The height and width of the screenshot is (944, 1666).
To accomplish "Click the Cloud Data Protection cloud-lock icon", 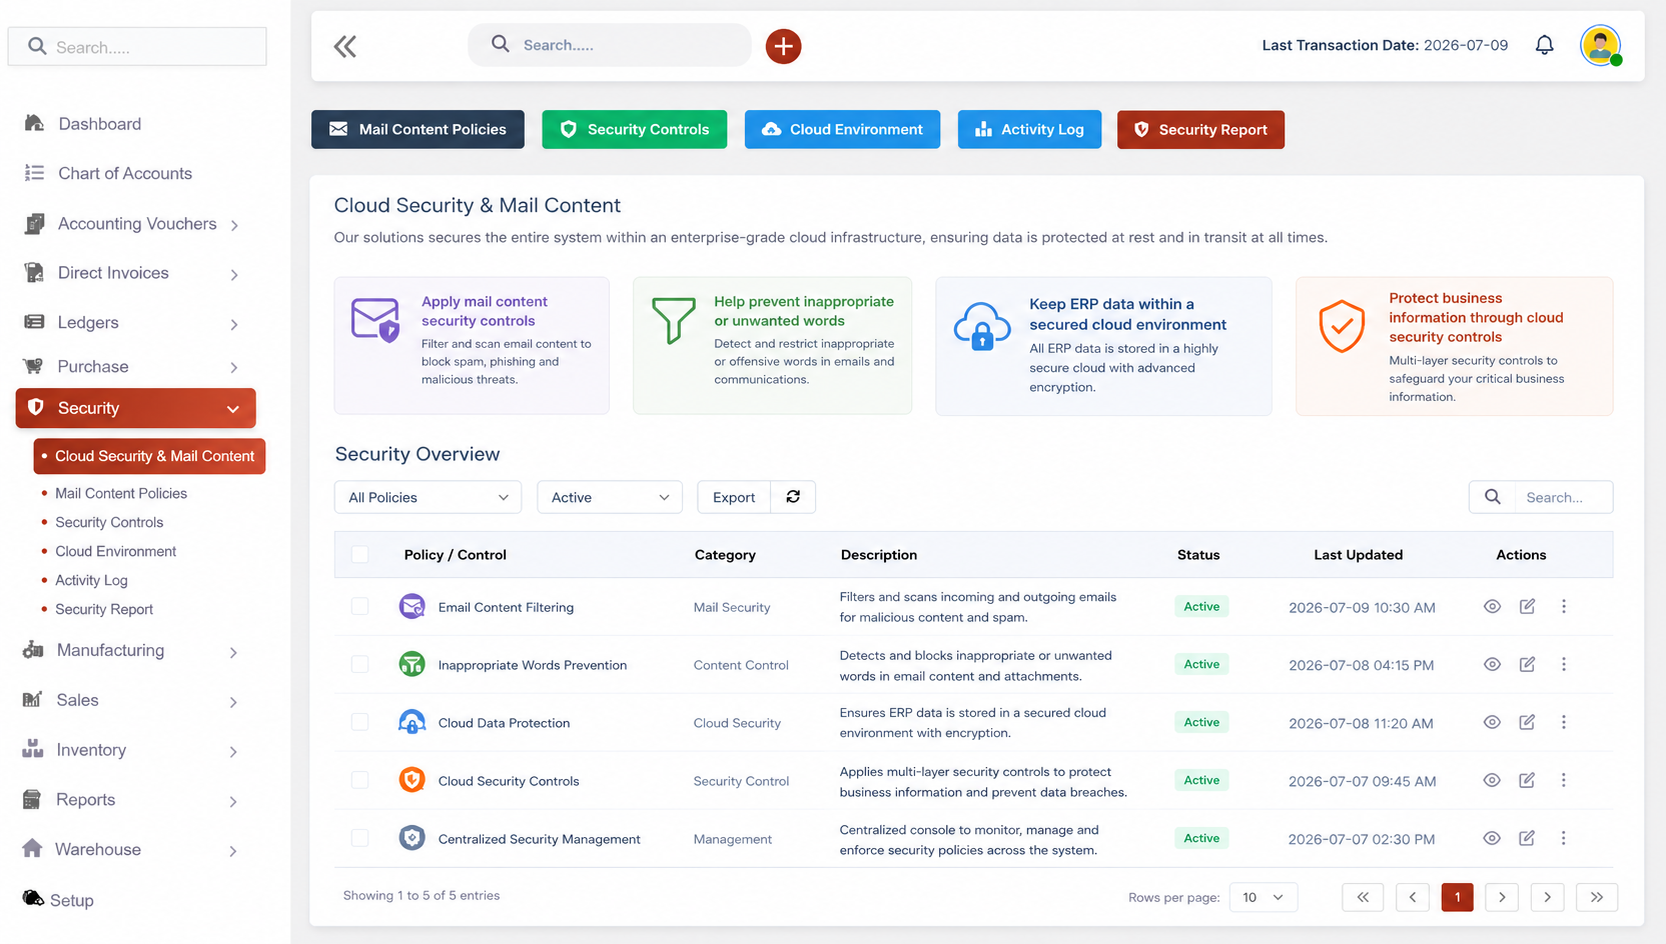I will click(x=412, y=722).
